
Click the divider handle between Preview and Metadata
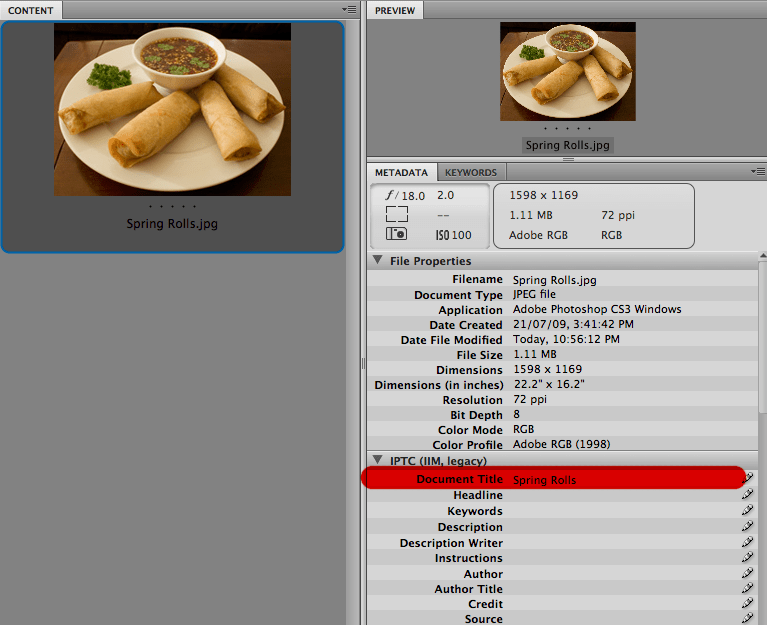(568, 159)
